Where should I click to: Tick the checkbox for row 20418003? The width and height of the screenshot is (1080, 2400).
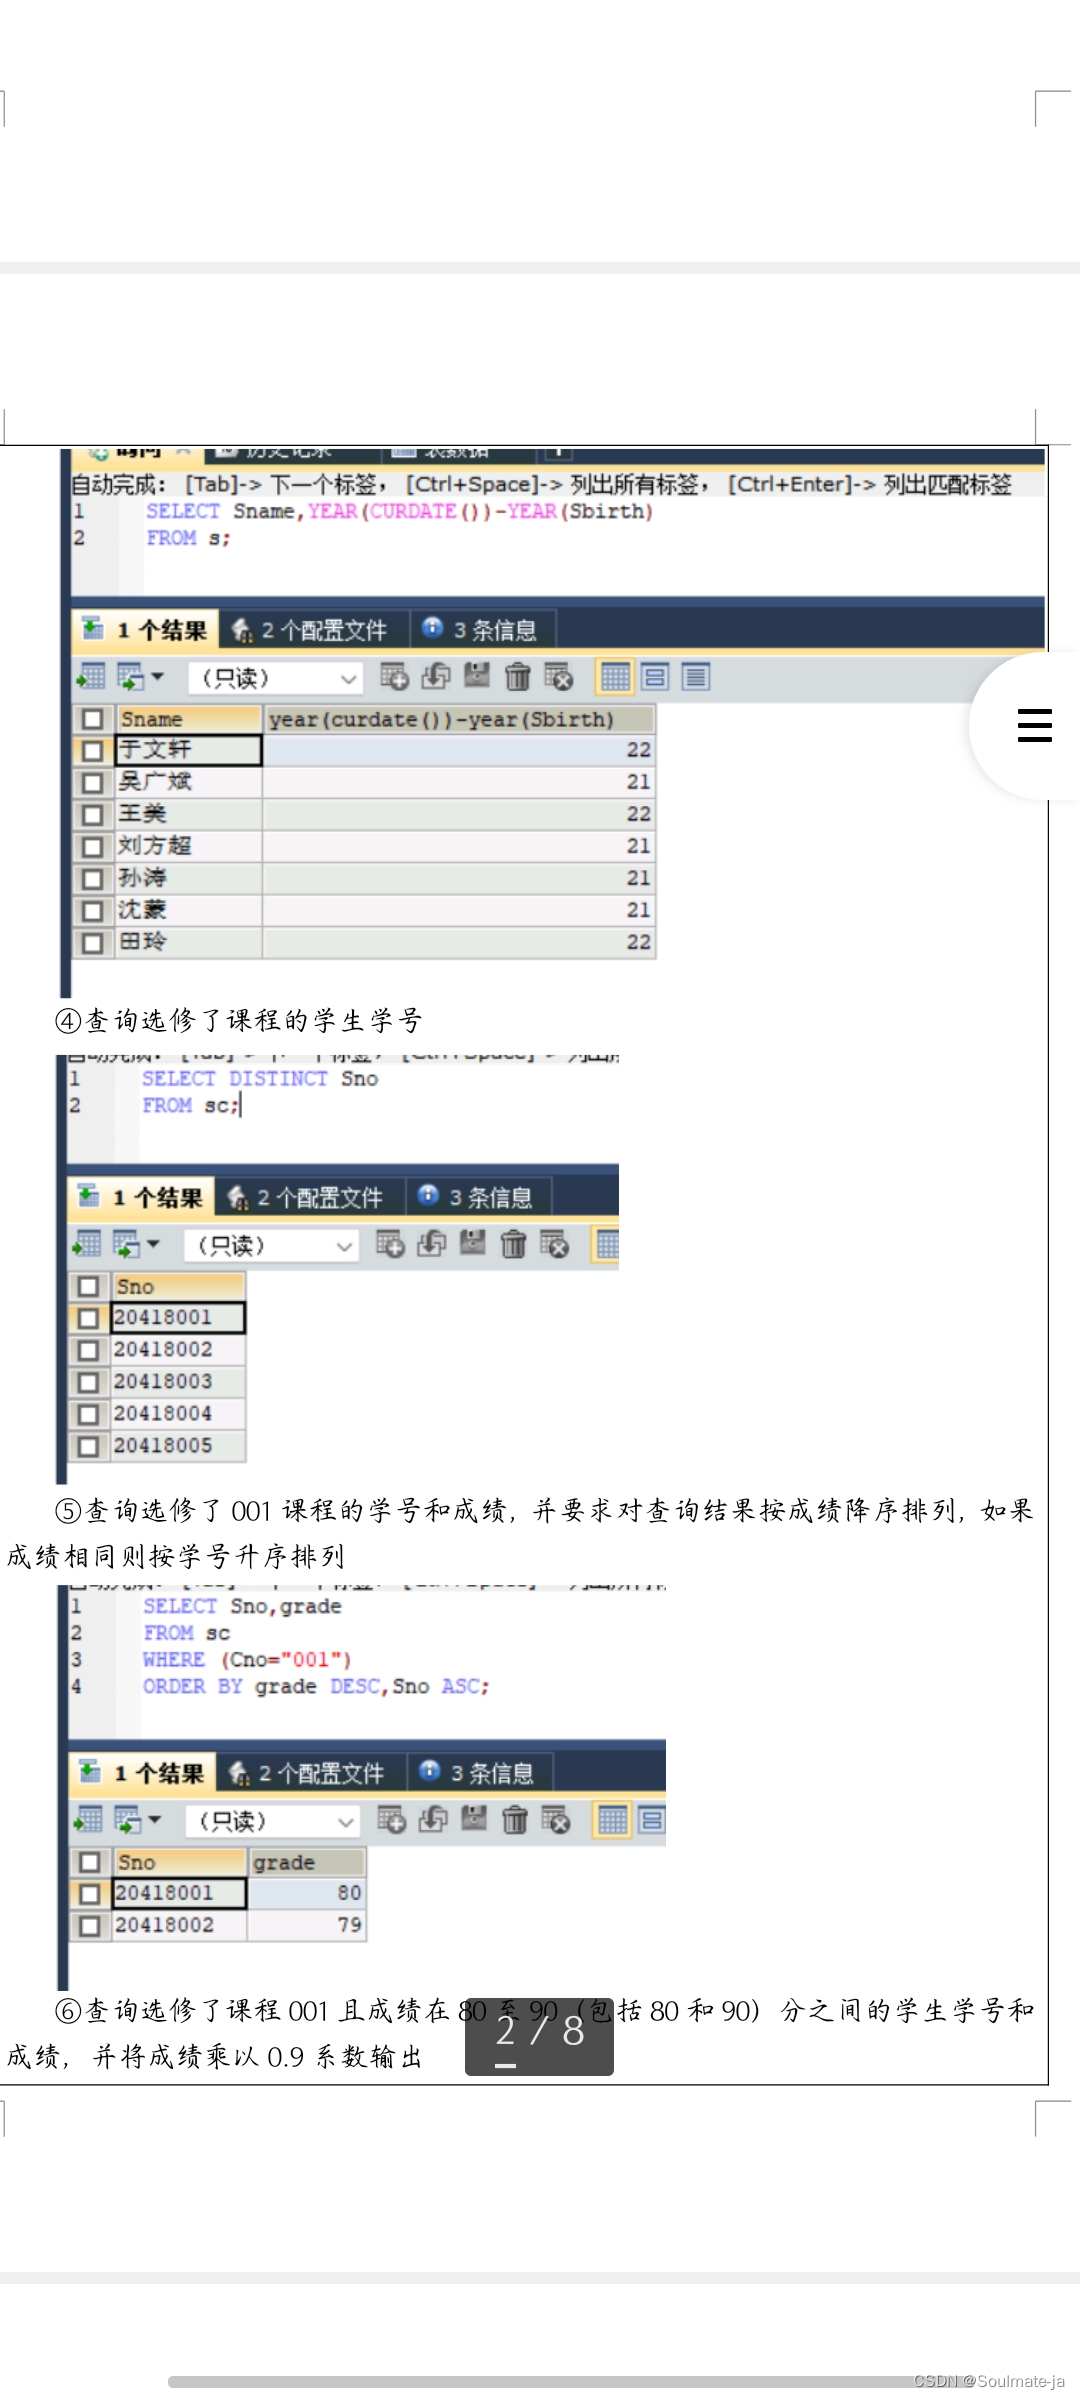click(x=88, y=1382)
